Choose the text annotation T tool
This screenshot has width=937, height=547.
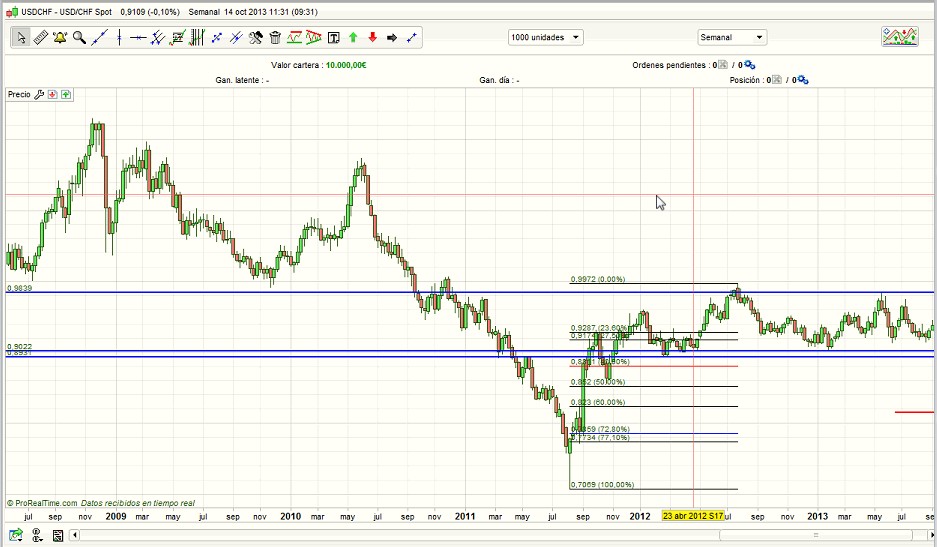coord(333,38)
